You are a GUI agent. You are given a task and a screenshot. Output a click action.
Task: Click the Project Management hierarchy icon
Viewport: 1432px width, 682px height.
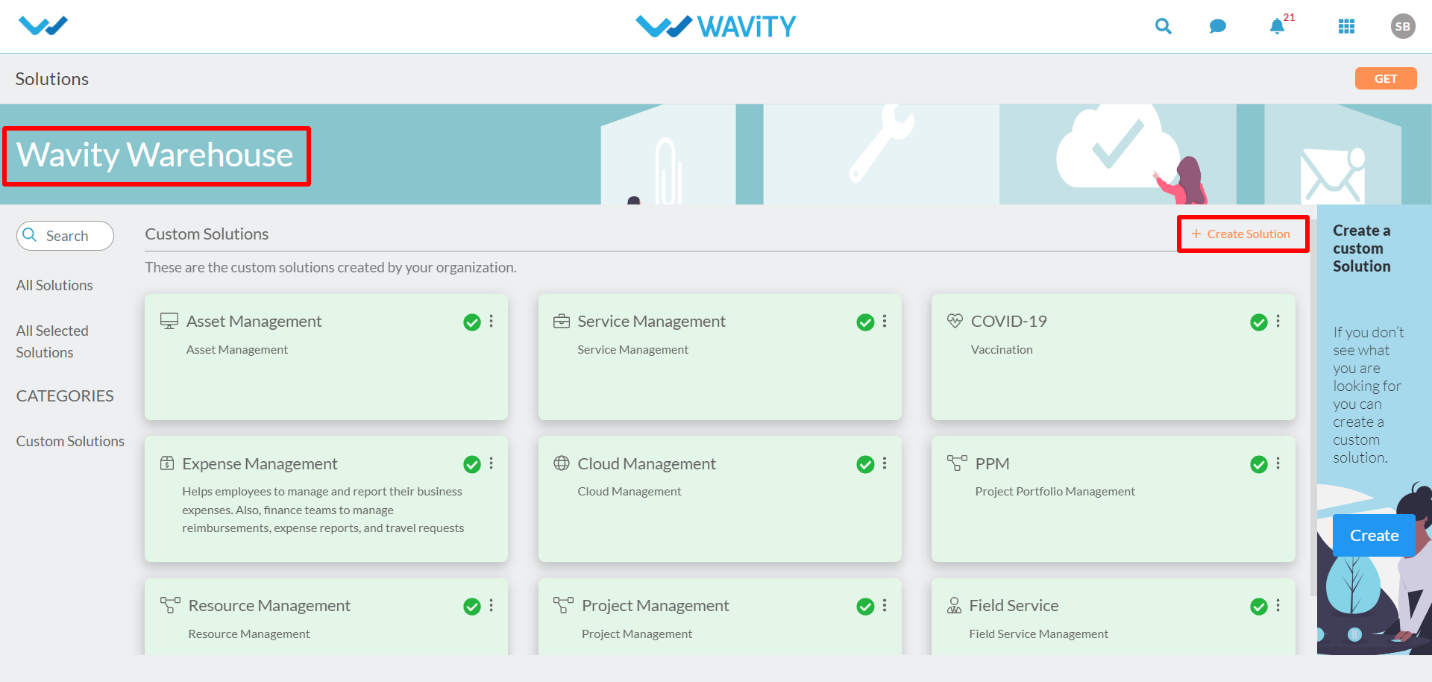point(563,605)
